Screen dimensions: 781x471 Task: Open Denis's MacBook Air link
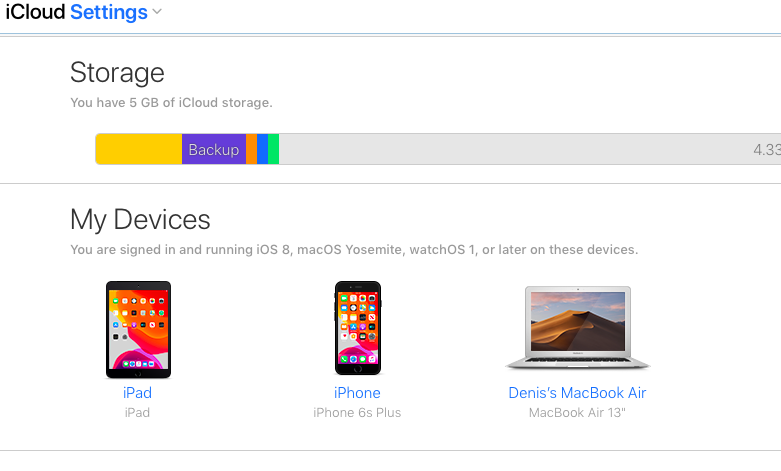(x=577, y=393)
